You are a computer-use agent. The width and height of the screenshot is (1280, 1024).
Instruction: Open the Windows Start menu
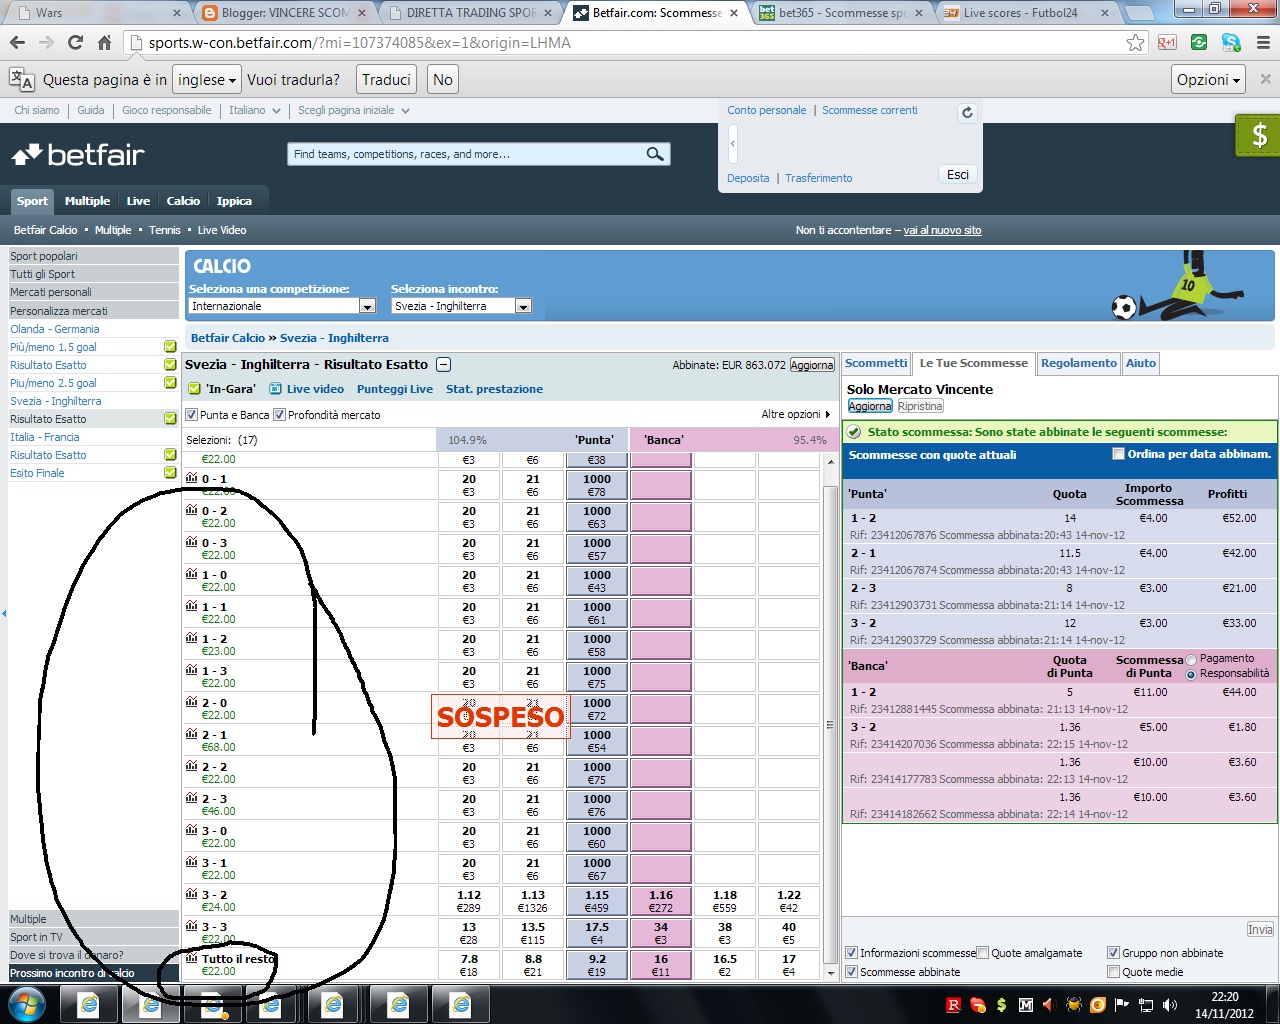pyautogui.click(x=26, y=1004)
